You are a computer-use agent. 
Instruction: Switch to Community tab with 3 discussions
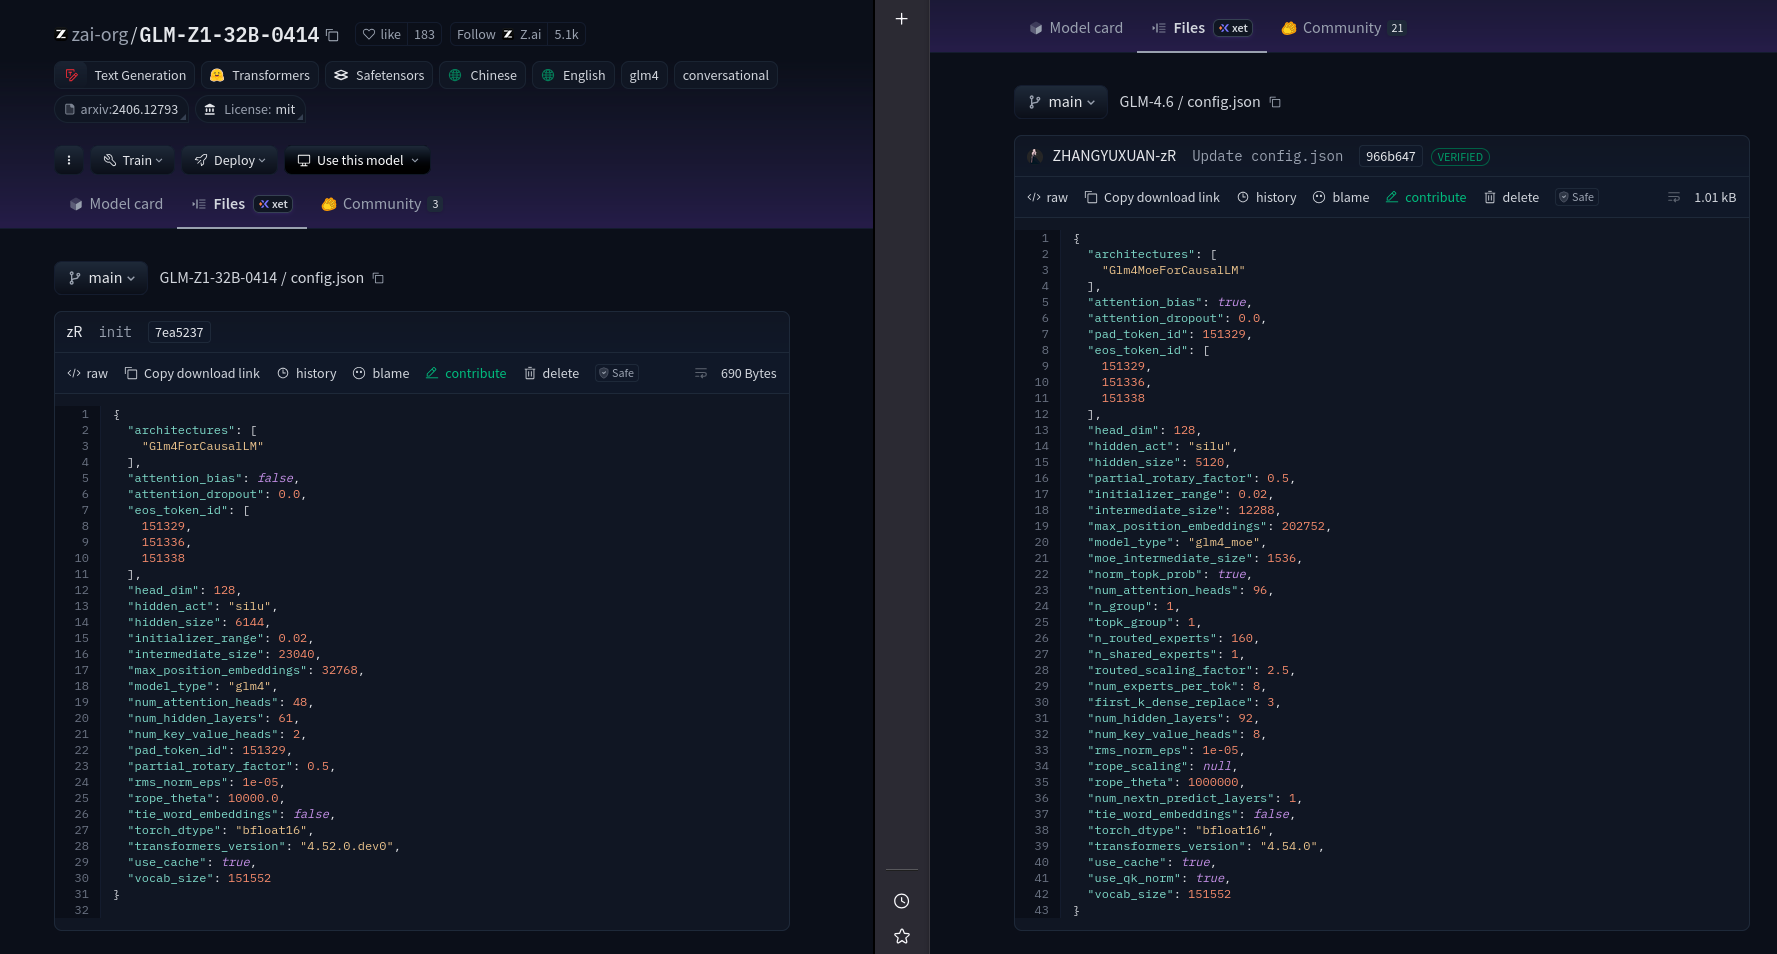click(381, 204)
